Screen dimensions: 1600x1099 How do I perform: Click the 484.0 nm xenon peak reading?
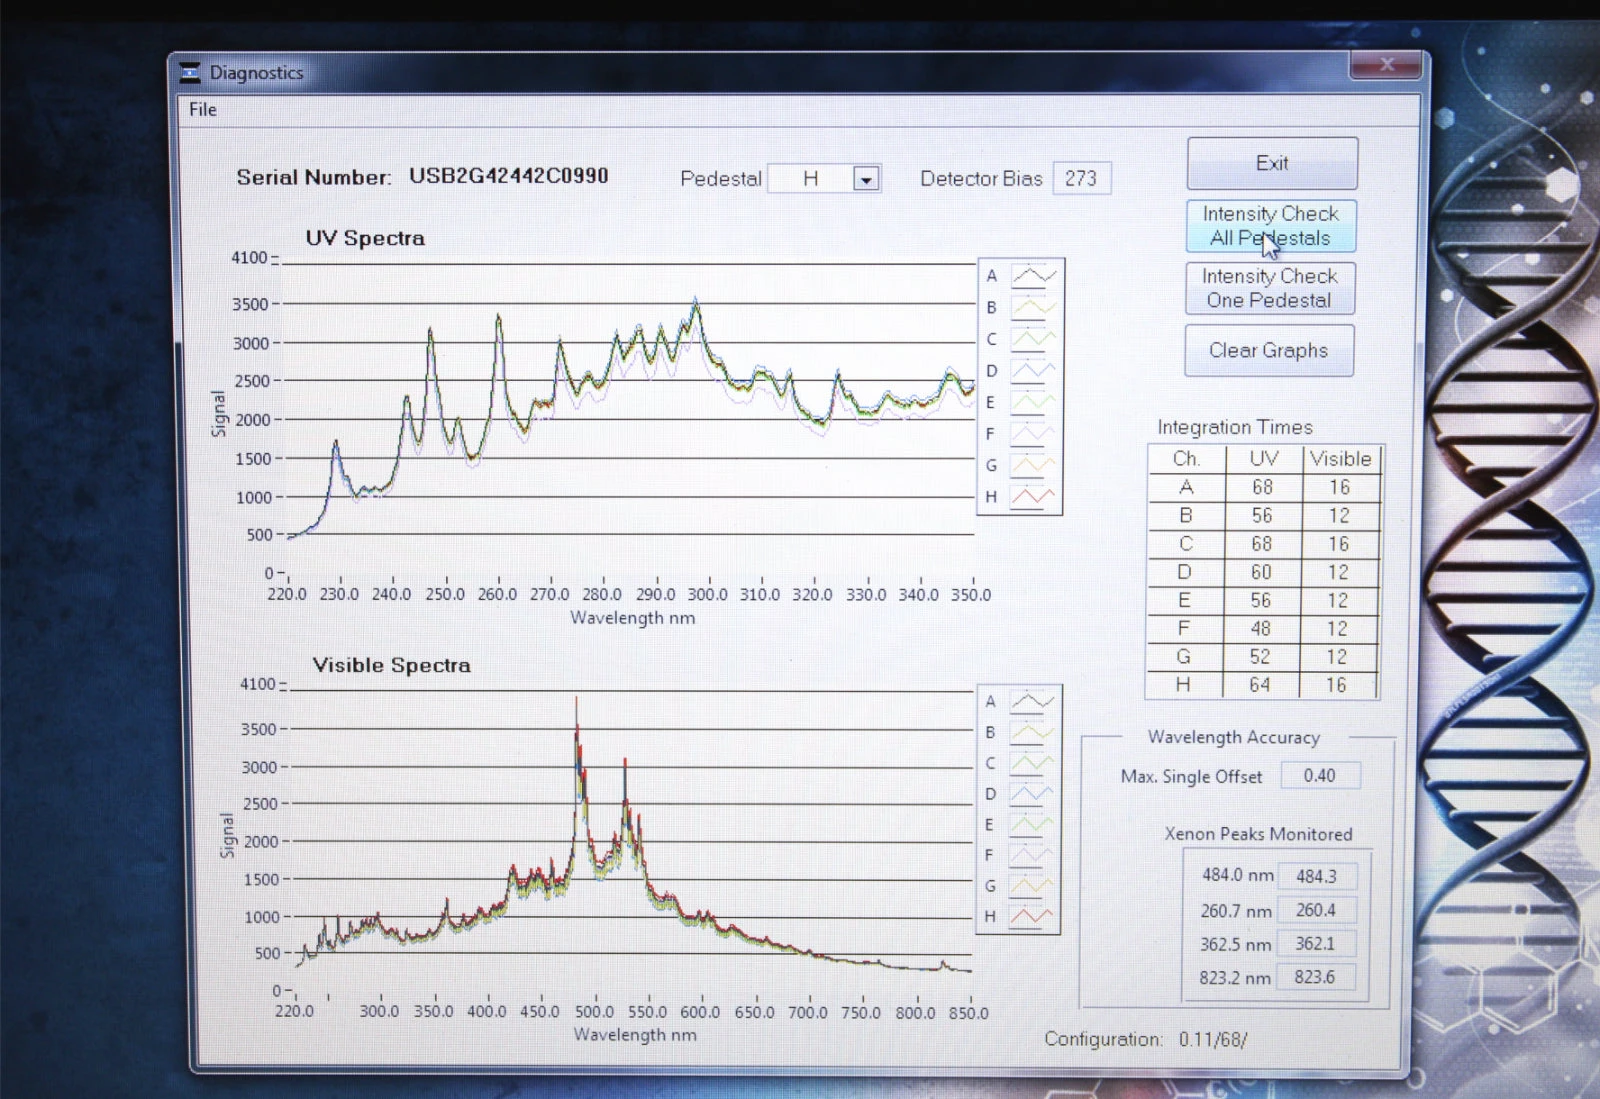[1316, 876]
